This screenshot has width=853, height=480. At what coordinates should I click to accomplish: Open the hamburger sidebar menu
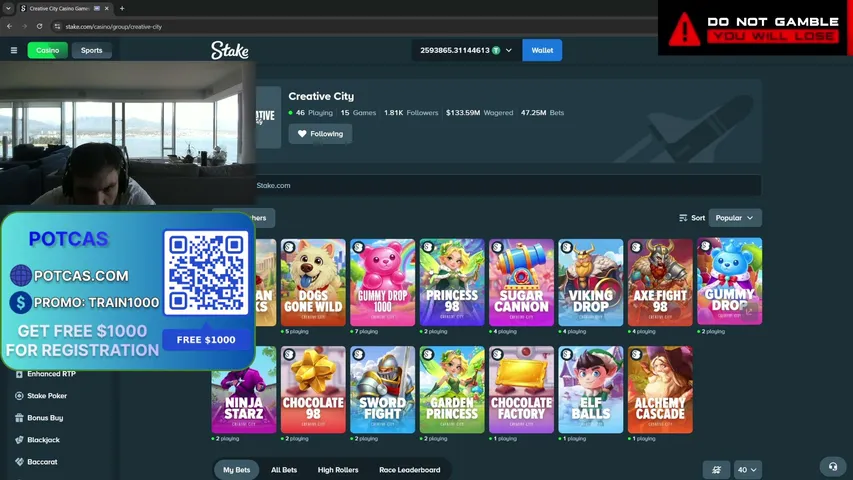[14, 50]
